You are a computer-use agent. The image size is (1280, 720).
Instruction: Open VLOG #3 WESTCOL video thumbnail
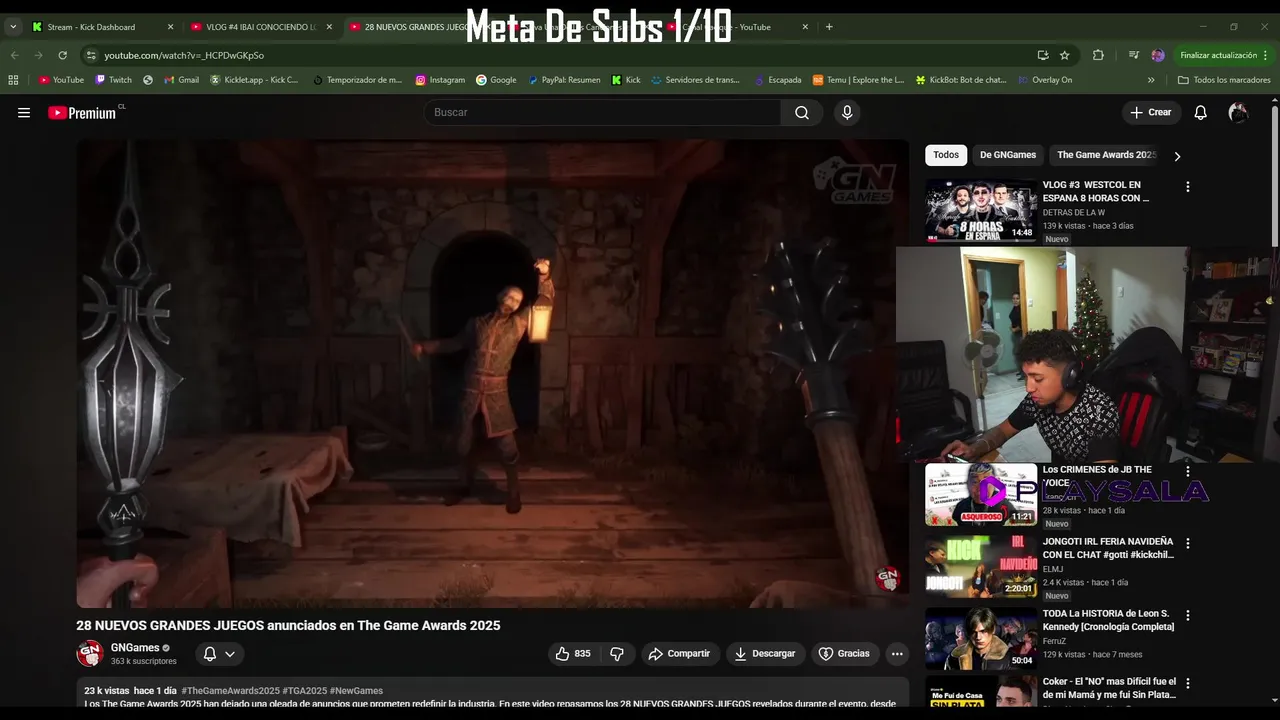pyautogui.click(x=981, y=211)
